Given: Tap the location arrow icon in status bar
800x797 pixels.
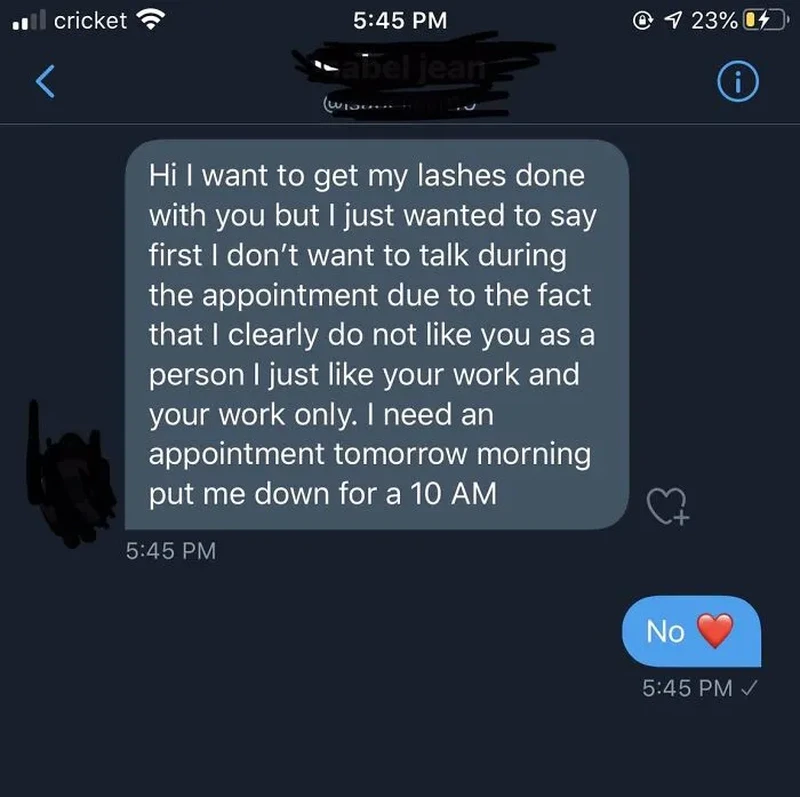Looking at the screenshot, I should [x=672, y=20].
